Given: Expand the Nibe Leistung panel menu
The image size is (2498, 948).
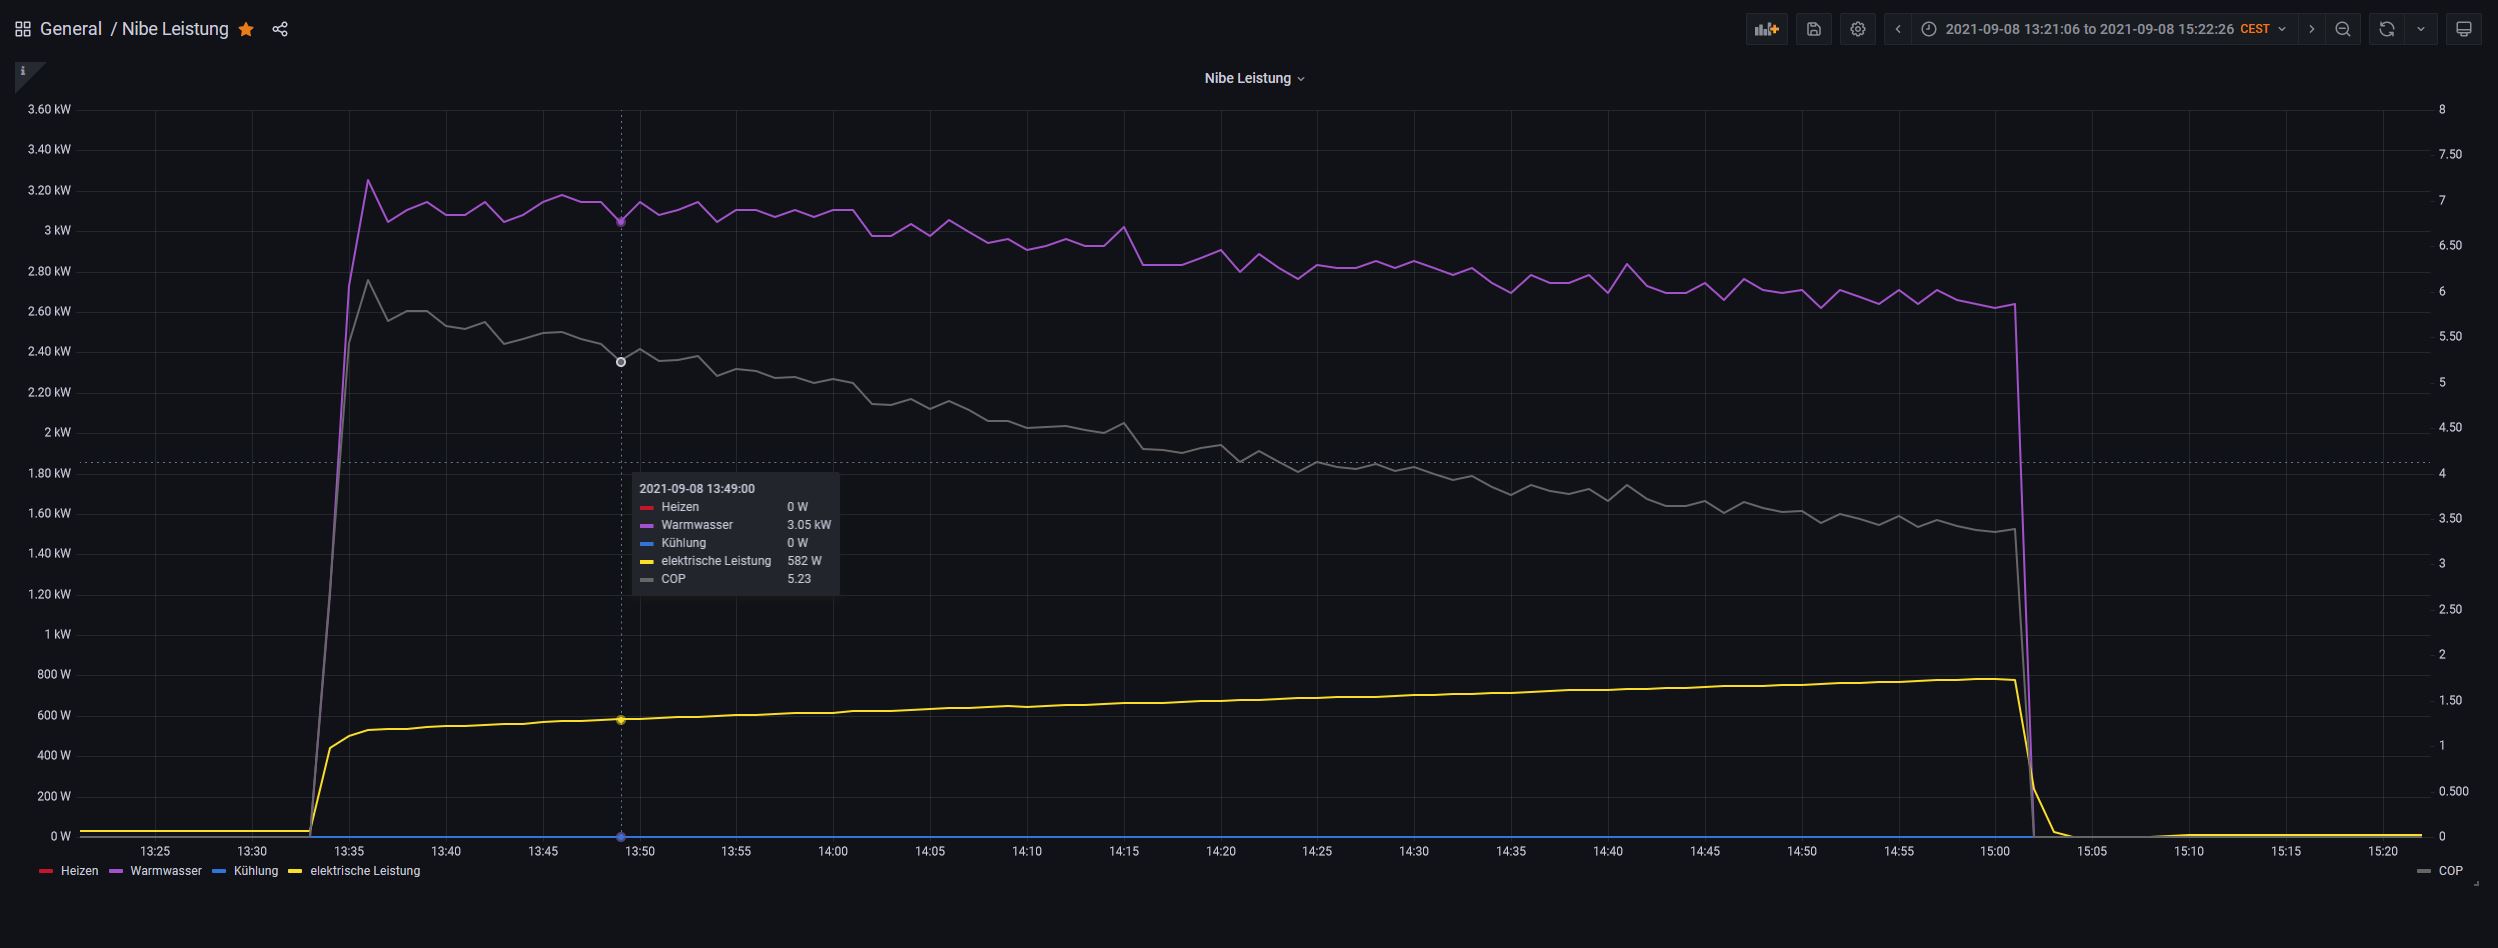Looking at the screenshot, I should [1254, 78].
